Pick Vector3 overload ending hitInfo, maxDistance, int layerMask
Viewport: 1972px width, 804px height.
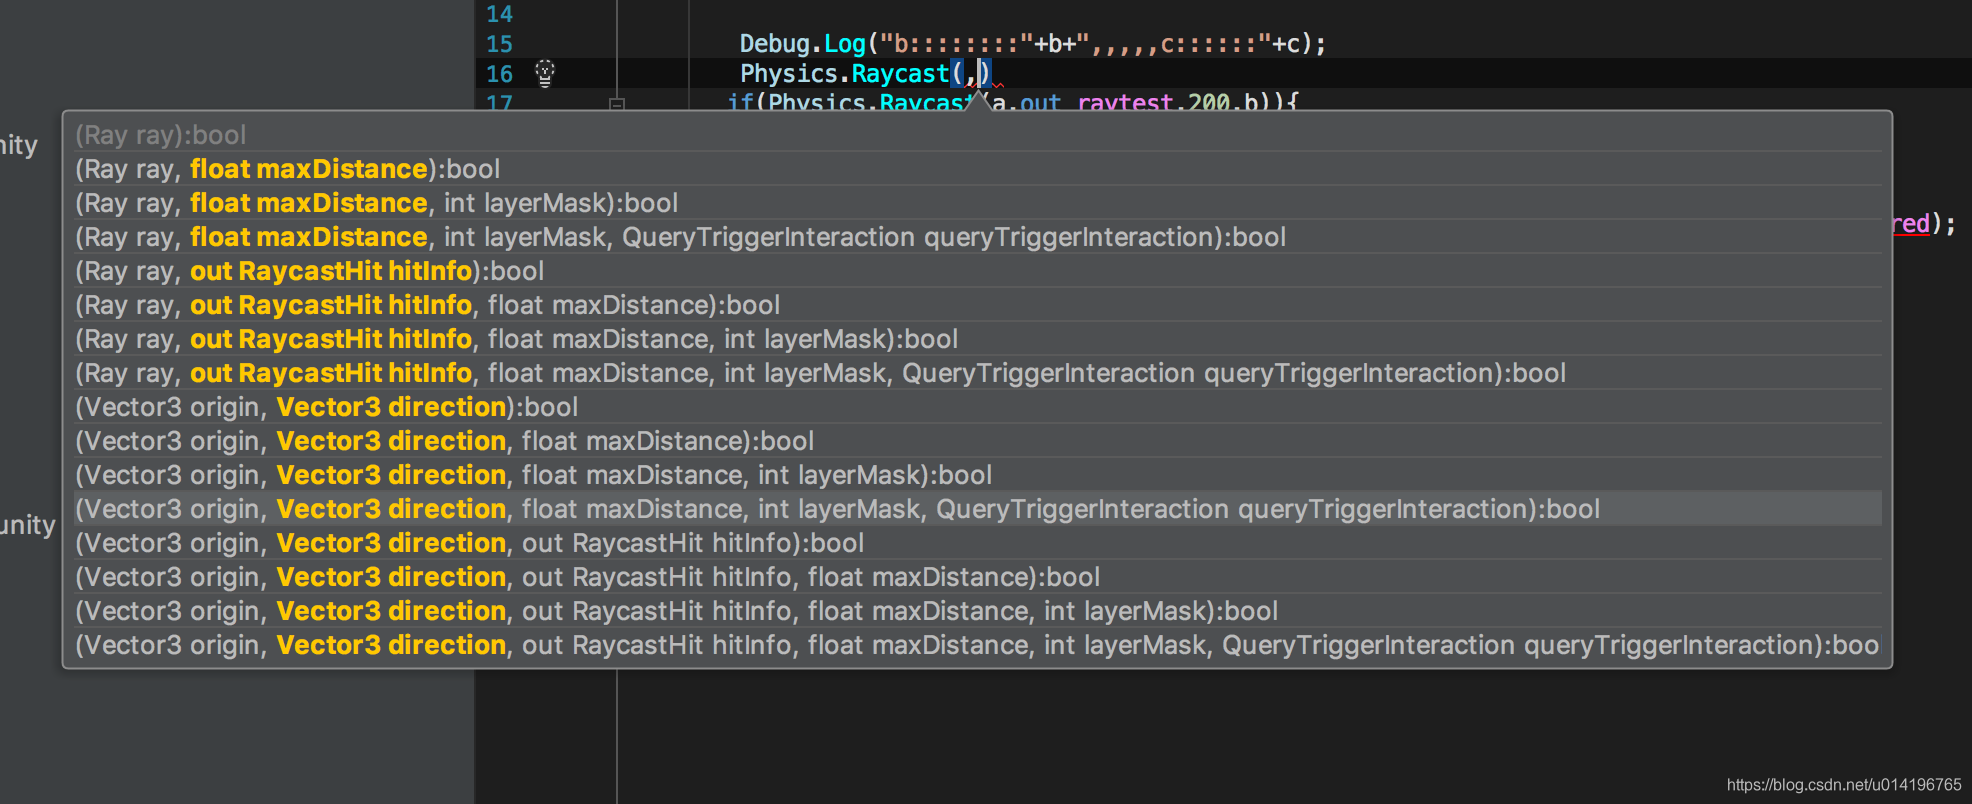point(978,611)
